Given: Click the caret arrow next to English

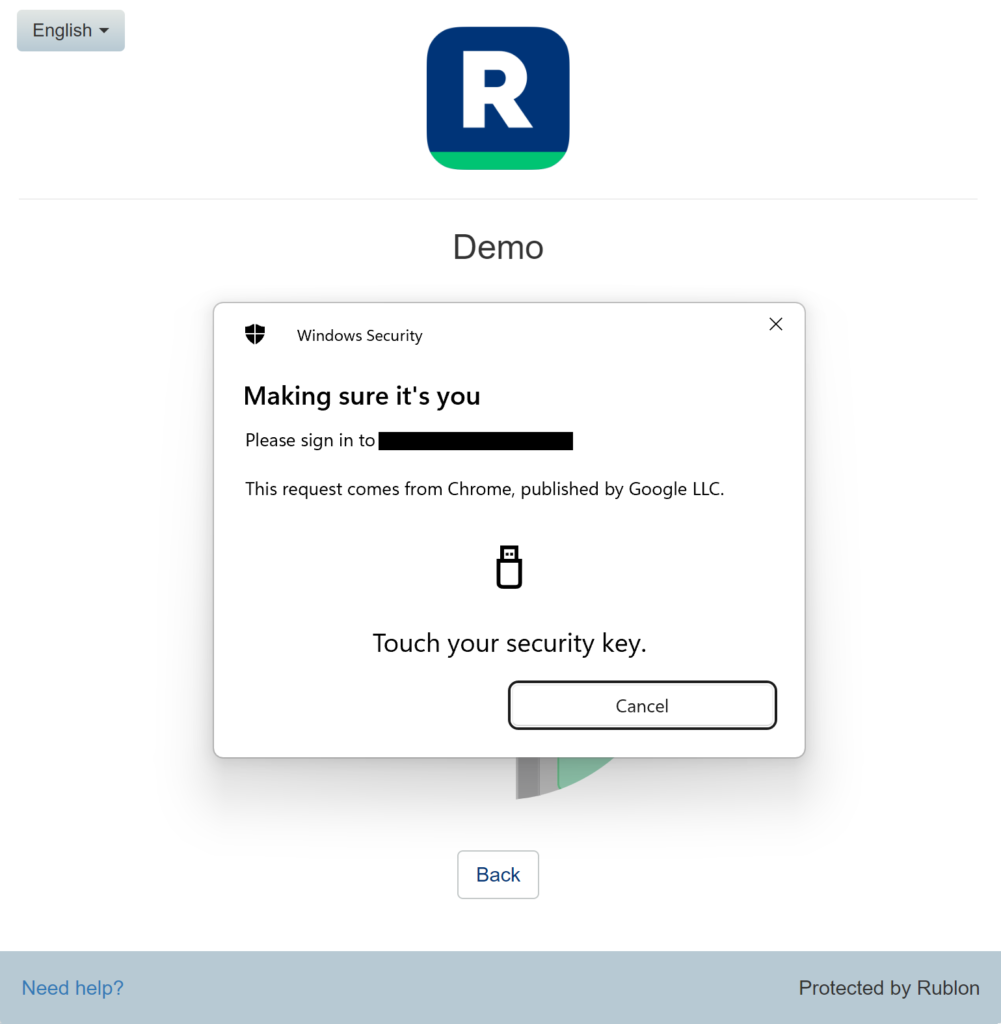Looking at the screenshot, I should point(103,31).
